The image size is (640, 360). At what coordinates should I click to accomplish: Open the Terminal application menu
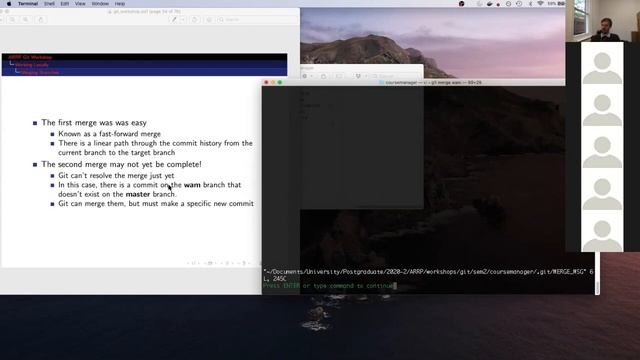tap(28, 4)
